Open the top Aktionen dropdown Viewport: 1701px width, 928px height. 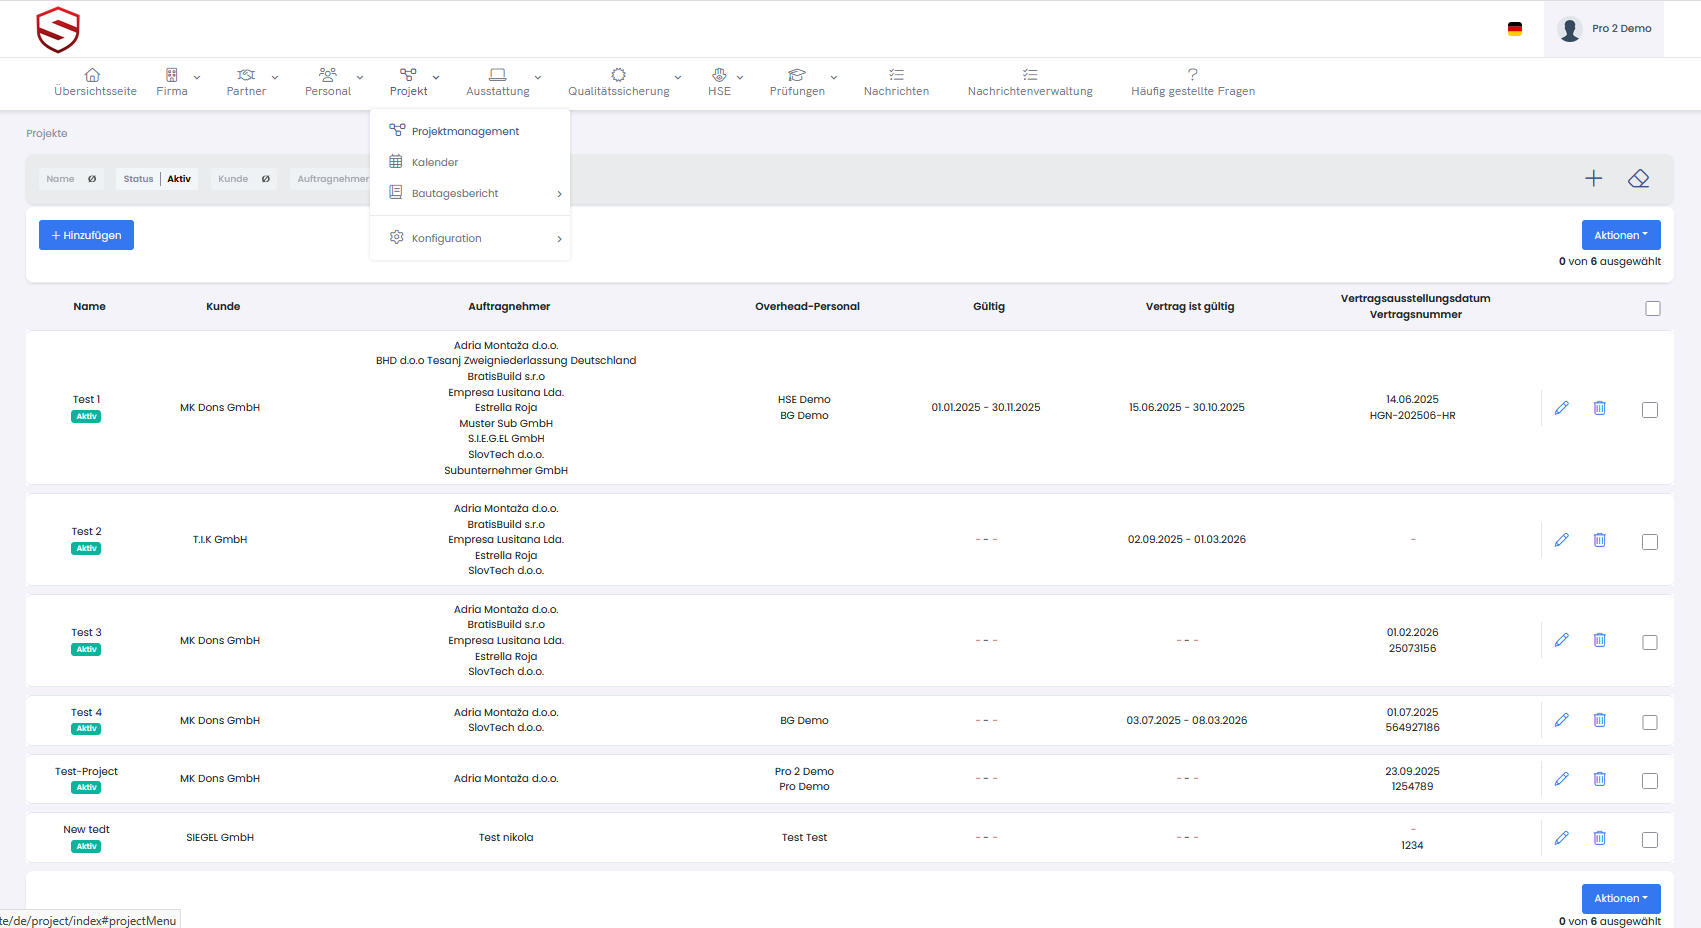pyautogui.click(x=1620, y=235)
